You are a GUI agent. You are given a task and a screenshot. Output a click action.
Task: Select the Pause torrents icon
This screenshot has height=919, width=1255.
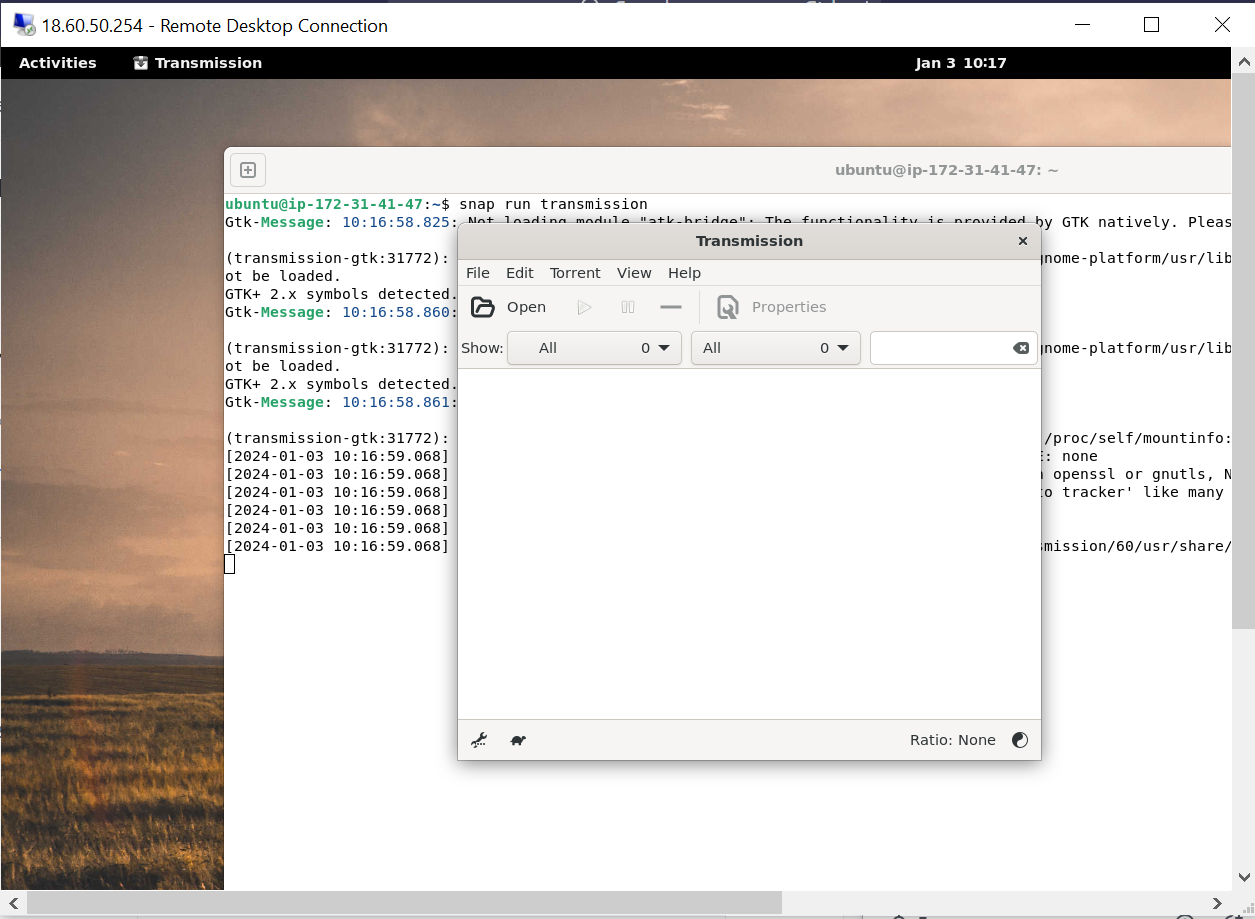(x=627, y=307)
